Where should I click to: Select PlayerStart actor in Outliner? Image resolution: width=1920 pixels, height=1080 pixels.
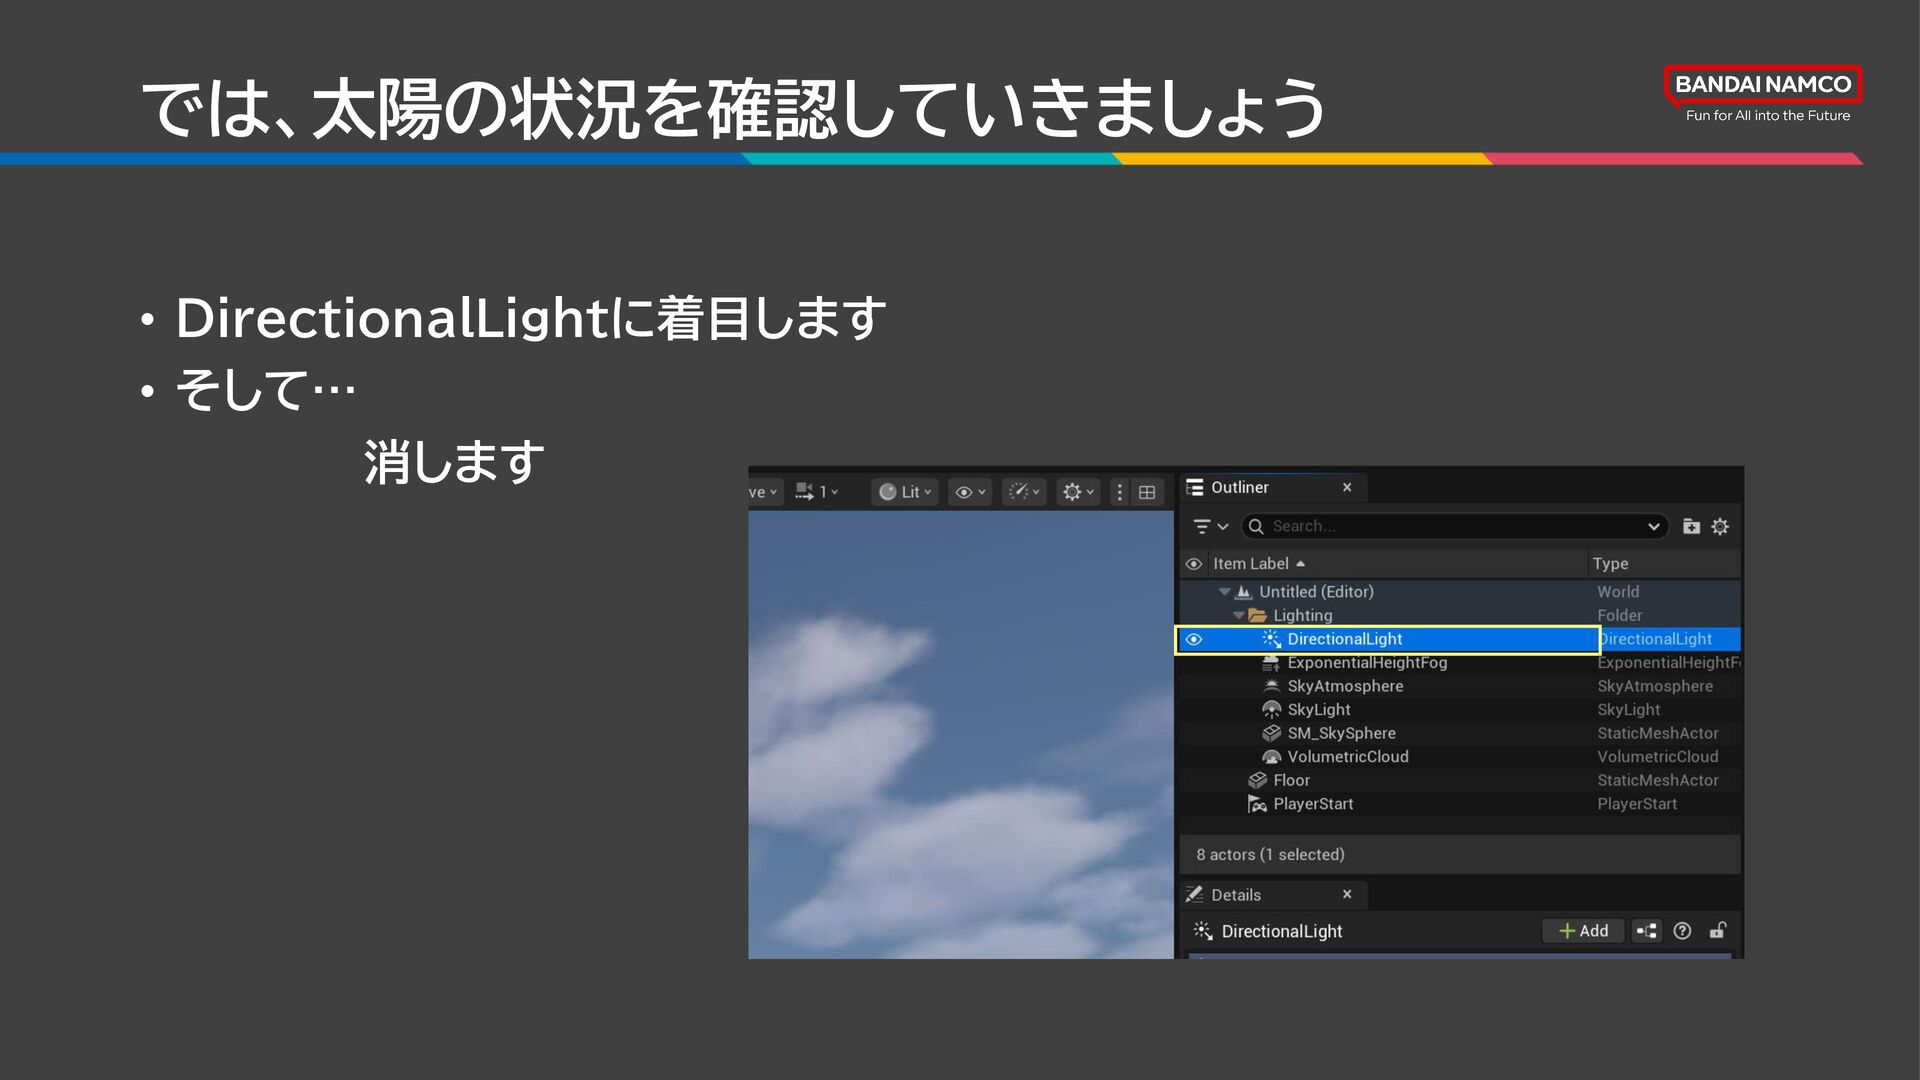1312,804
